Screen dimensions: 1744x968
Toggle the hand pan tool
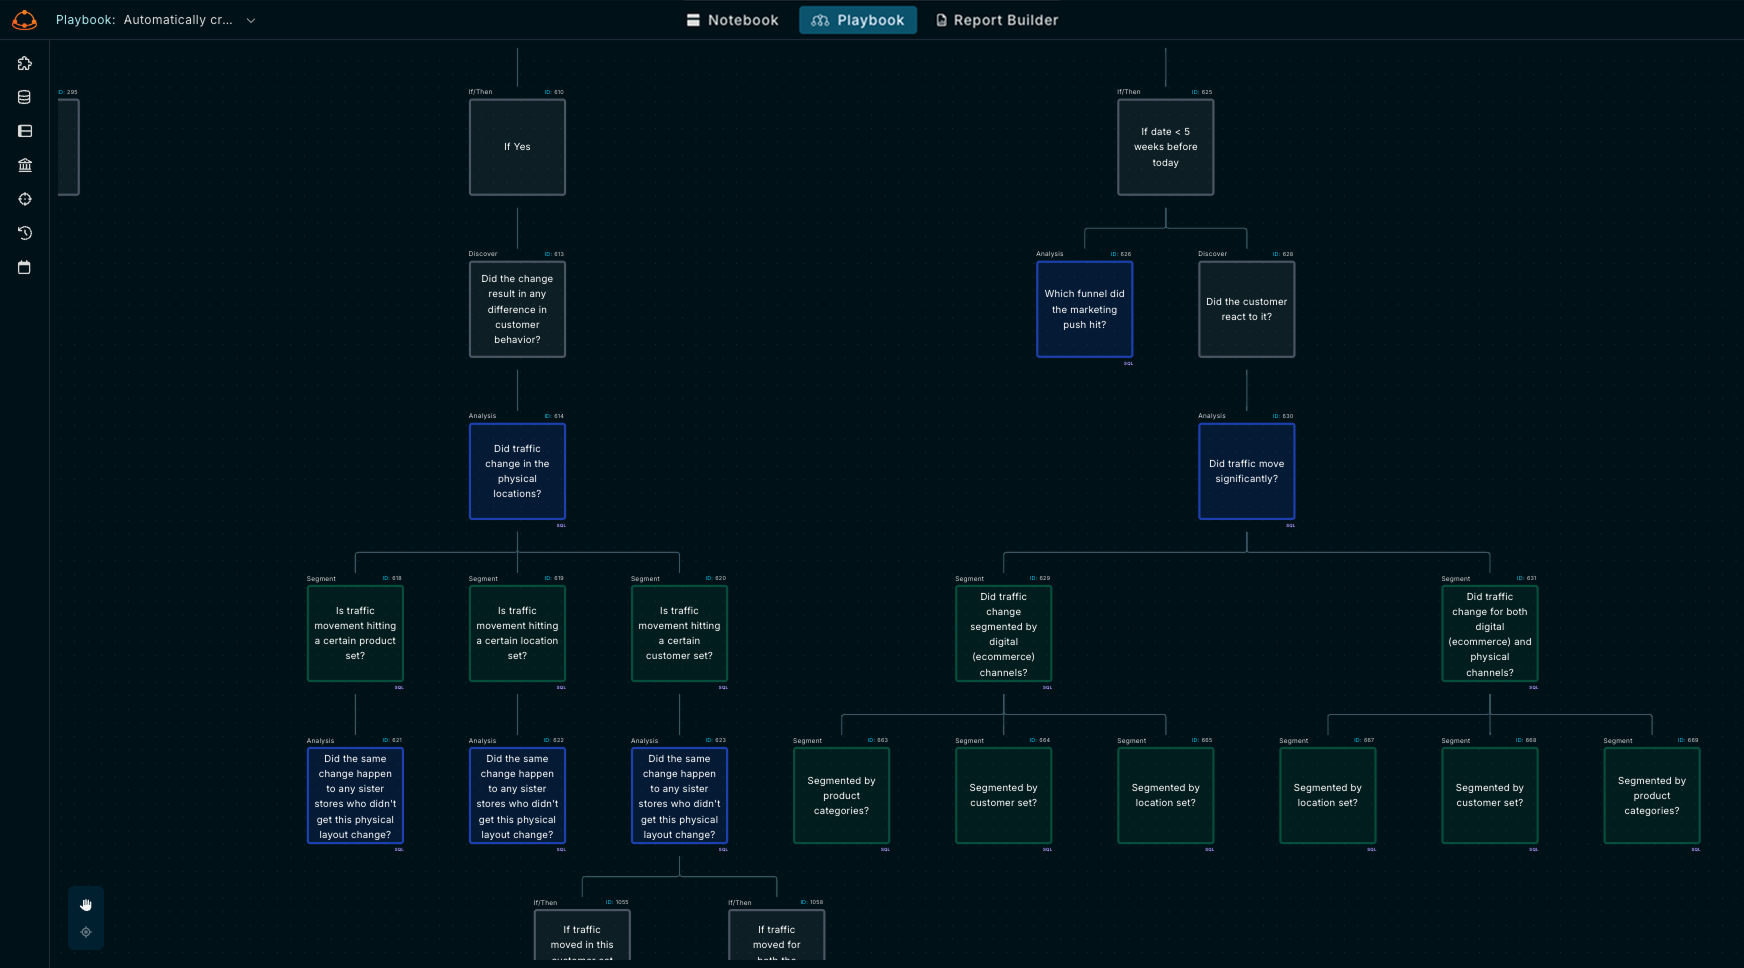tap(86, 905)
